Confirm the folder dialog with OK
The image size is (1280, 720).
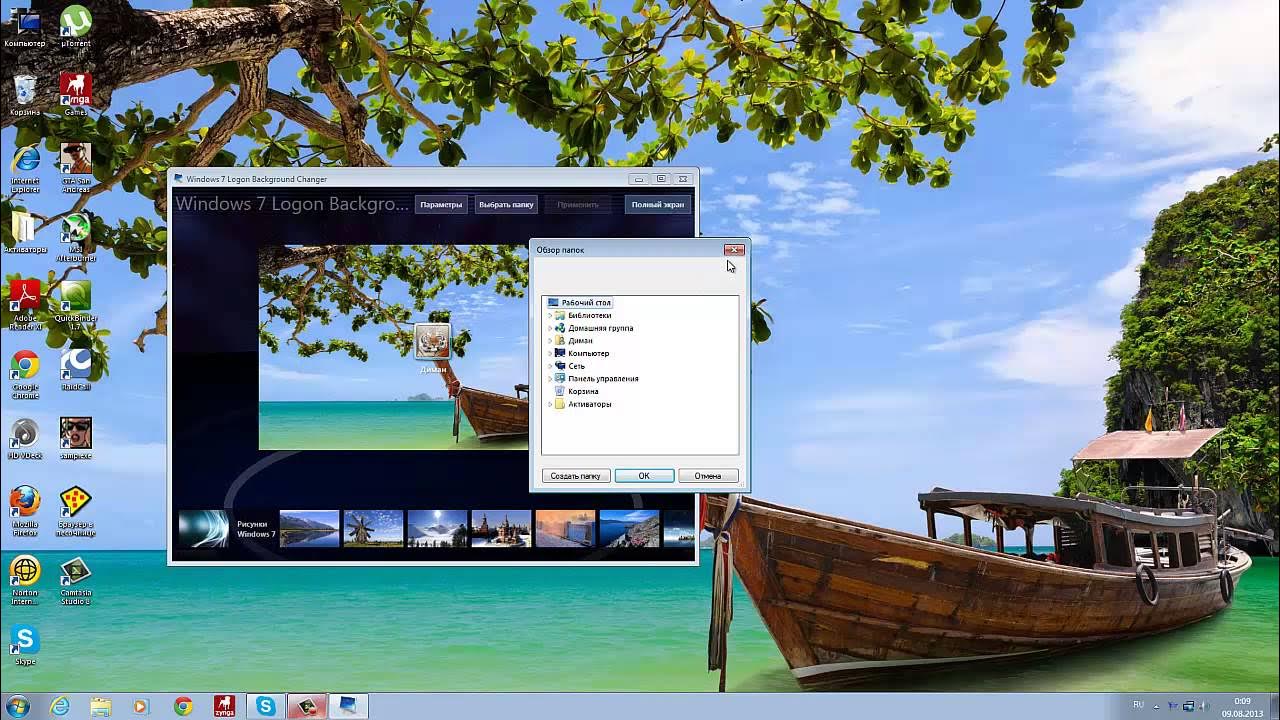click(x=644, y=476)
